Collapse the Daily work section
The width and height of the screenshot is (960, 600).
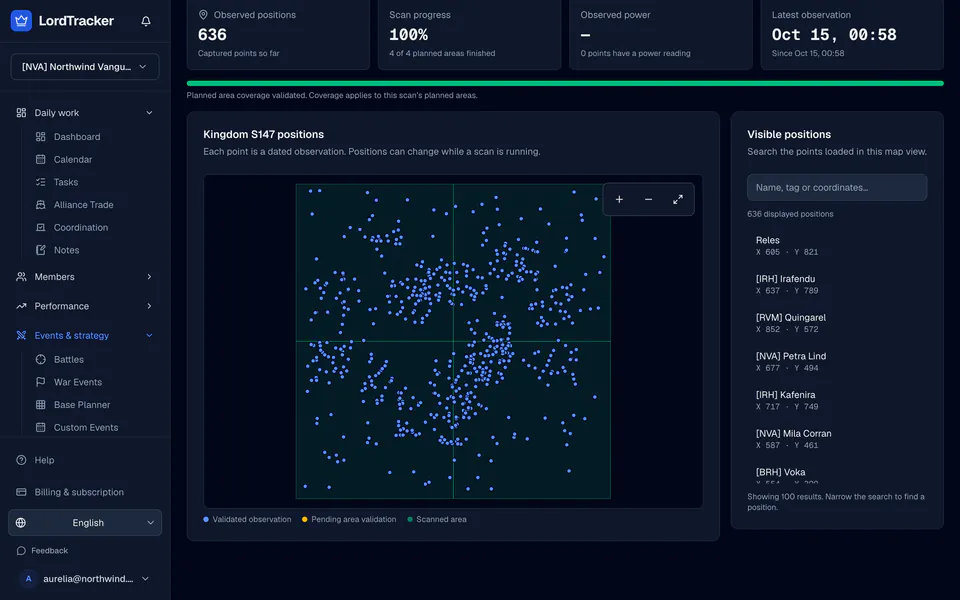click(x=85, y=113)
